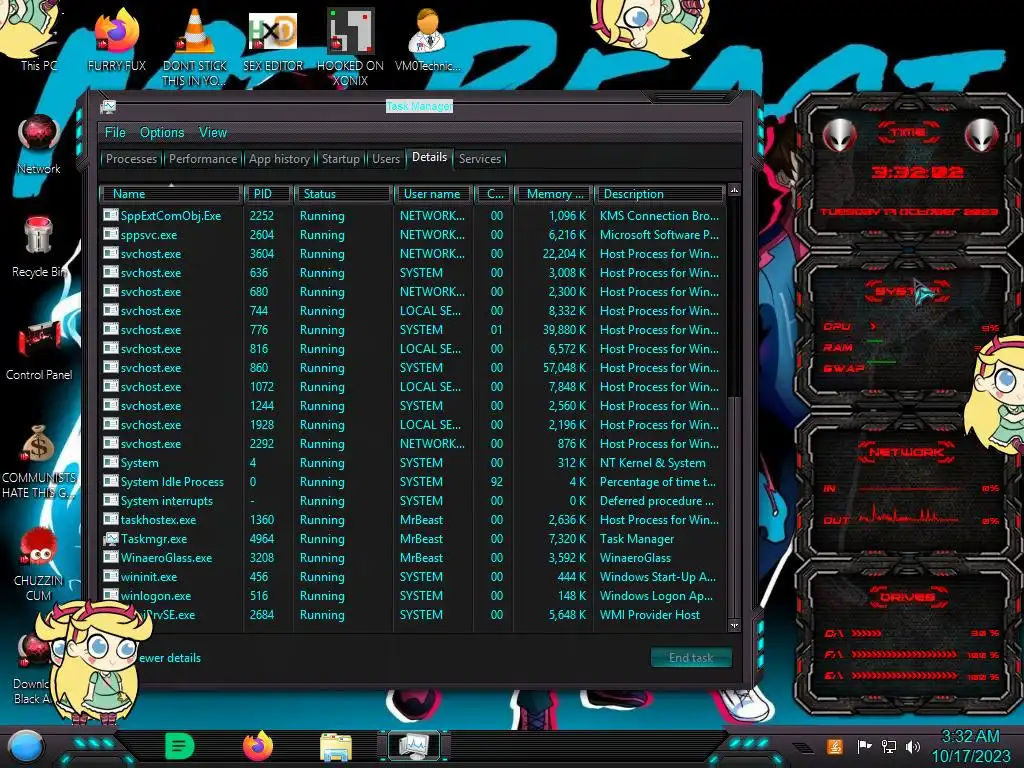Launch Firefox from the taskbar
This screenshot has width=1024, height=768.
click(x=258, y=746)
